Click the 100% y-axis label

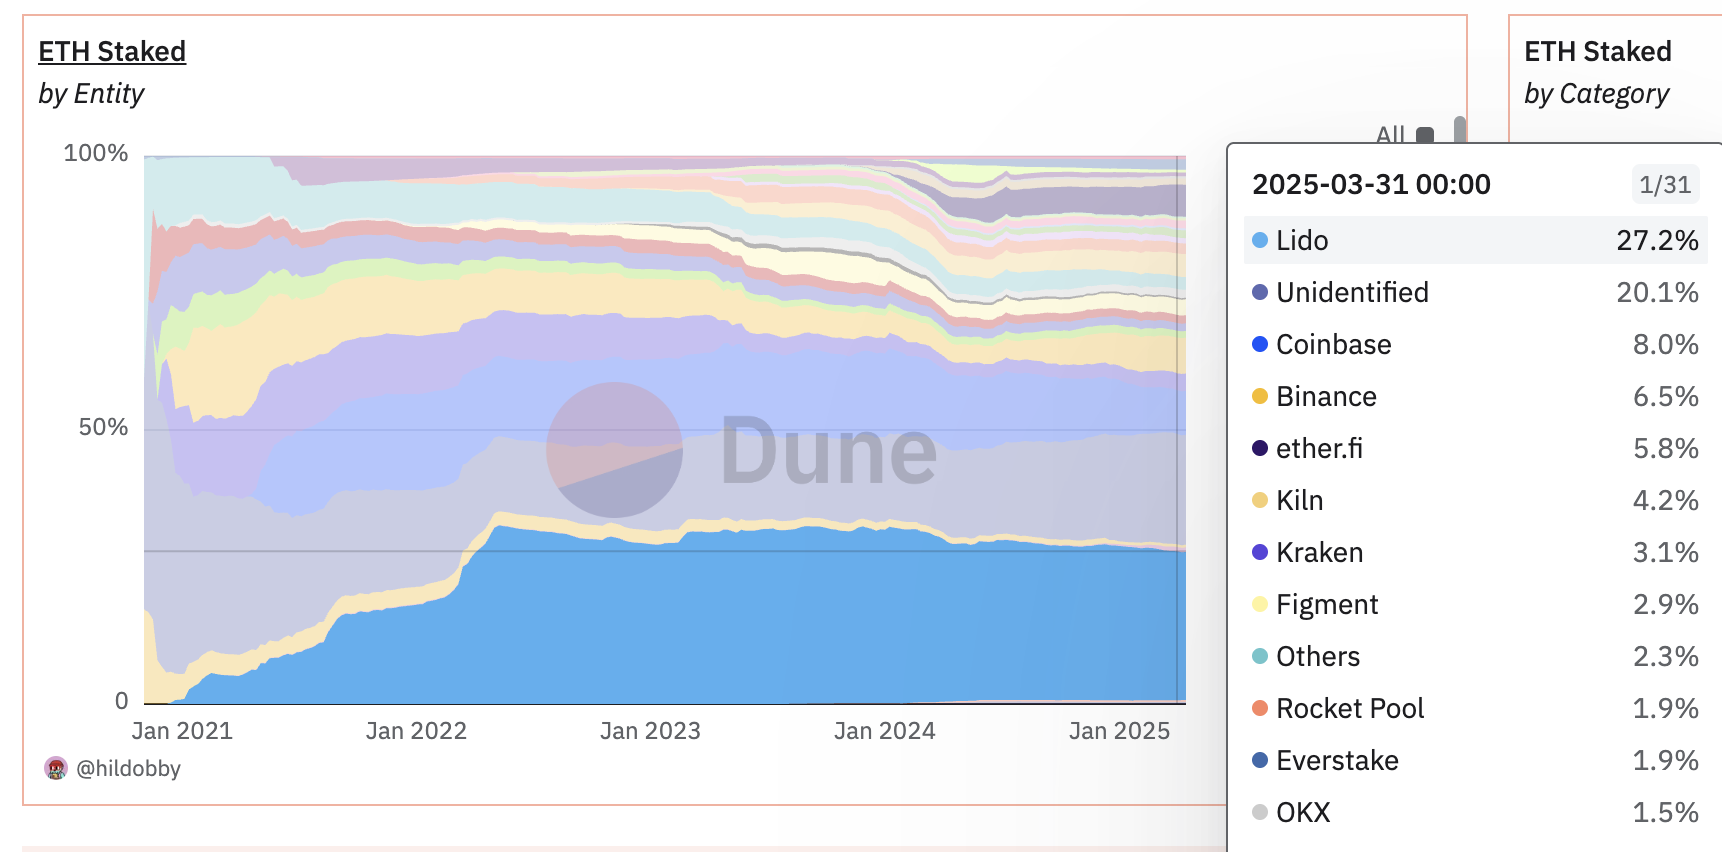(x=96, y=153)
